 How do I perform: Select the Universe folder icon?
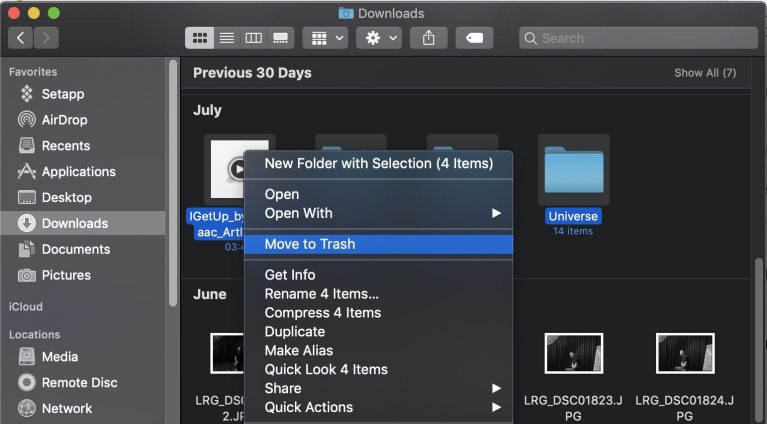click(574, 170)
